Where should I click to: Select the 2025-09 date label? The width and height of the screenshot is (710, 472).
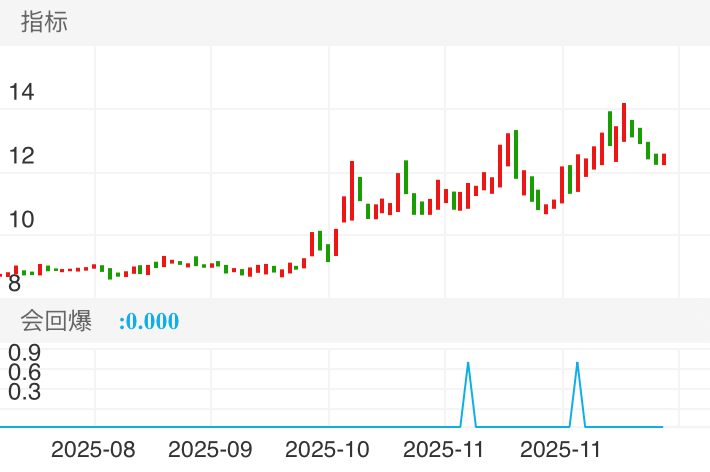point(210,449)
